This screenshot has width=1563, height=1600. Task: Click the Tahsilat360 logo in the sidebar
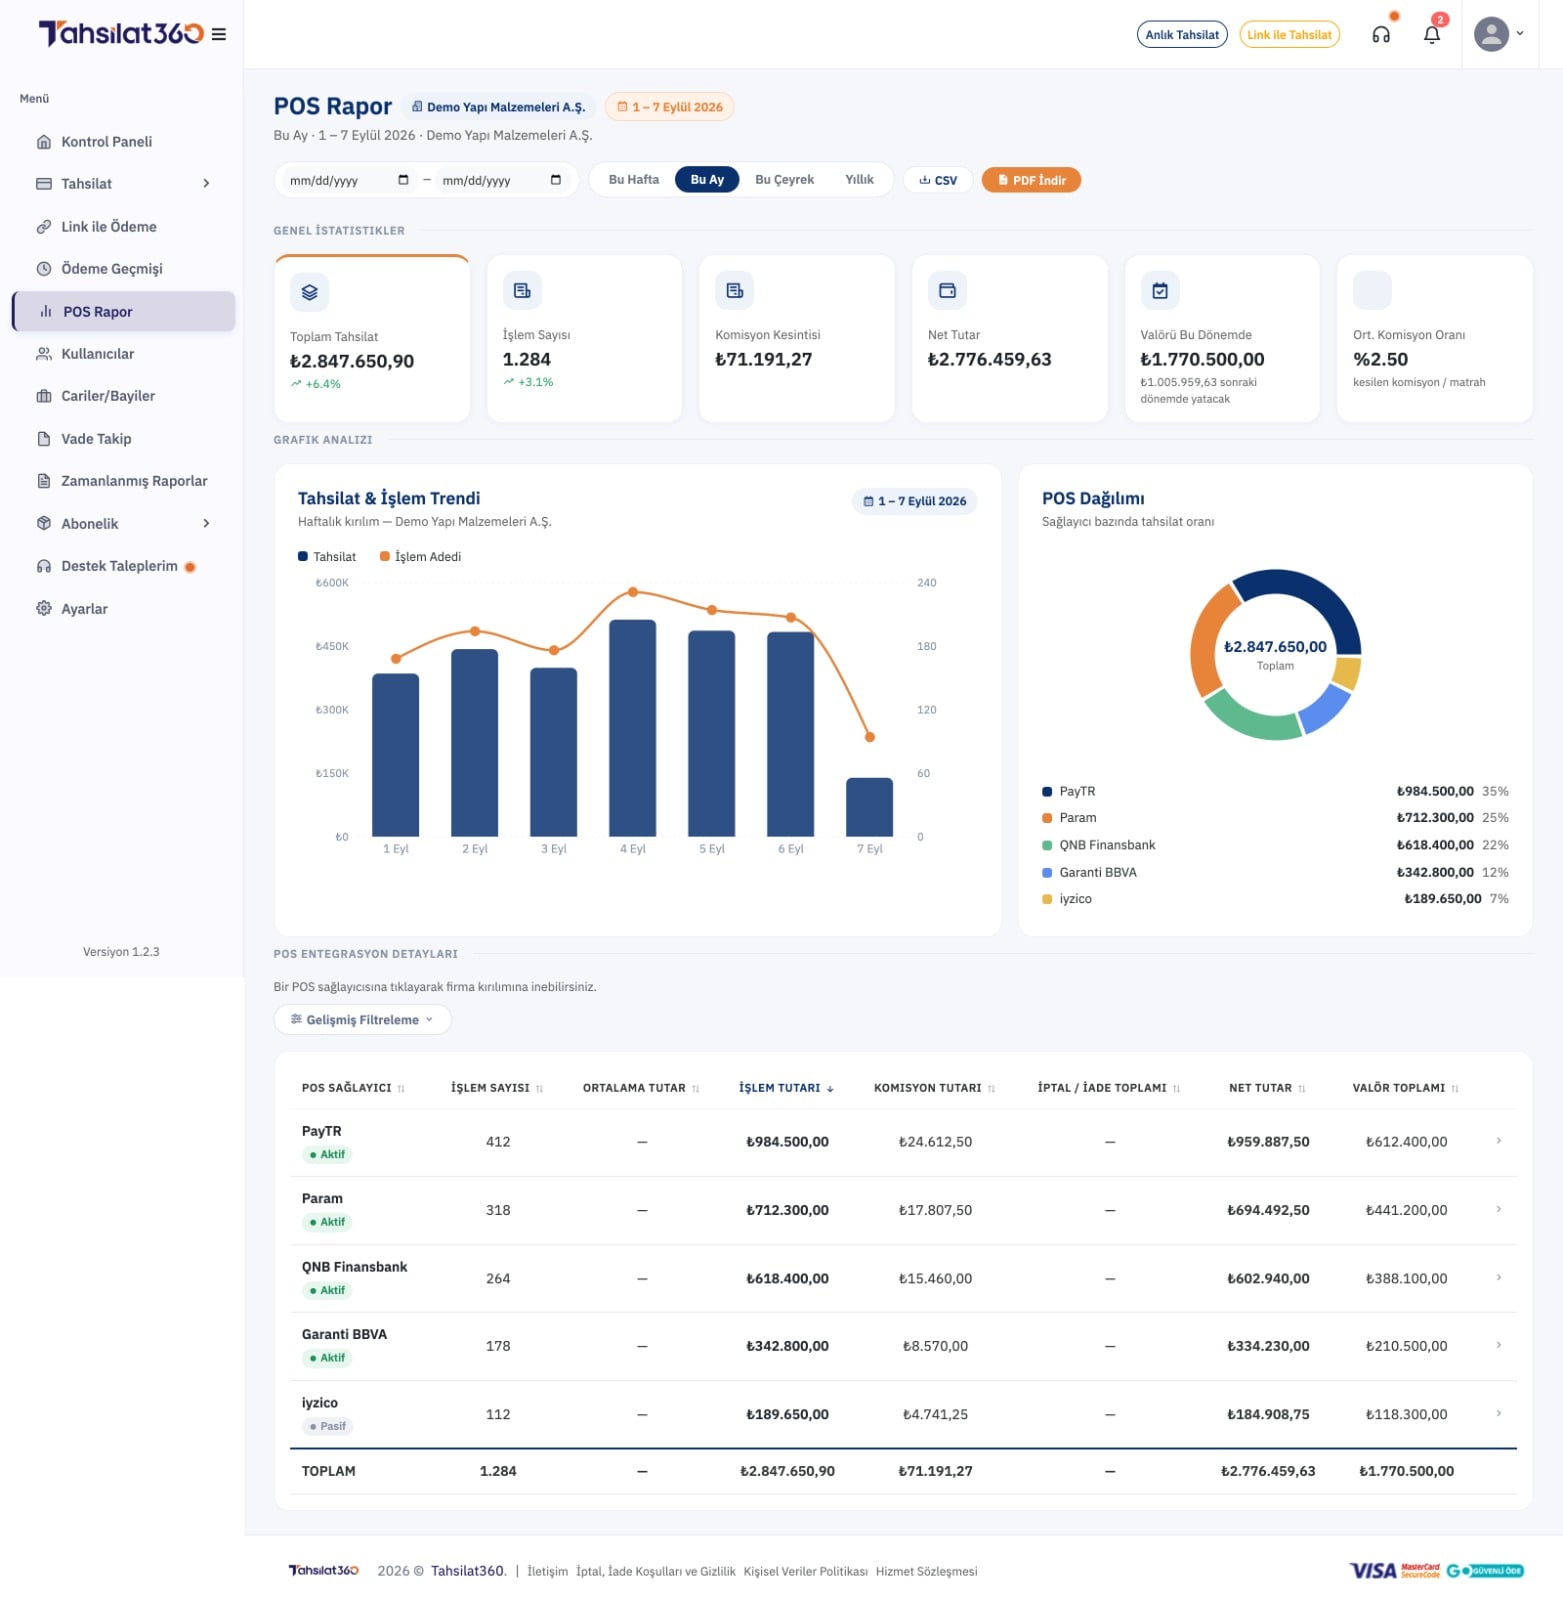coord(121,34)
